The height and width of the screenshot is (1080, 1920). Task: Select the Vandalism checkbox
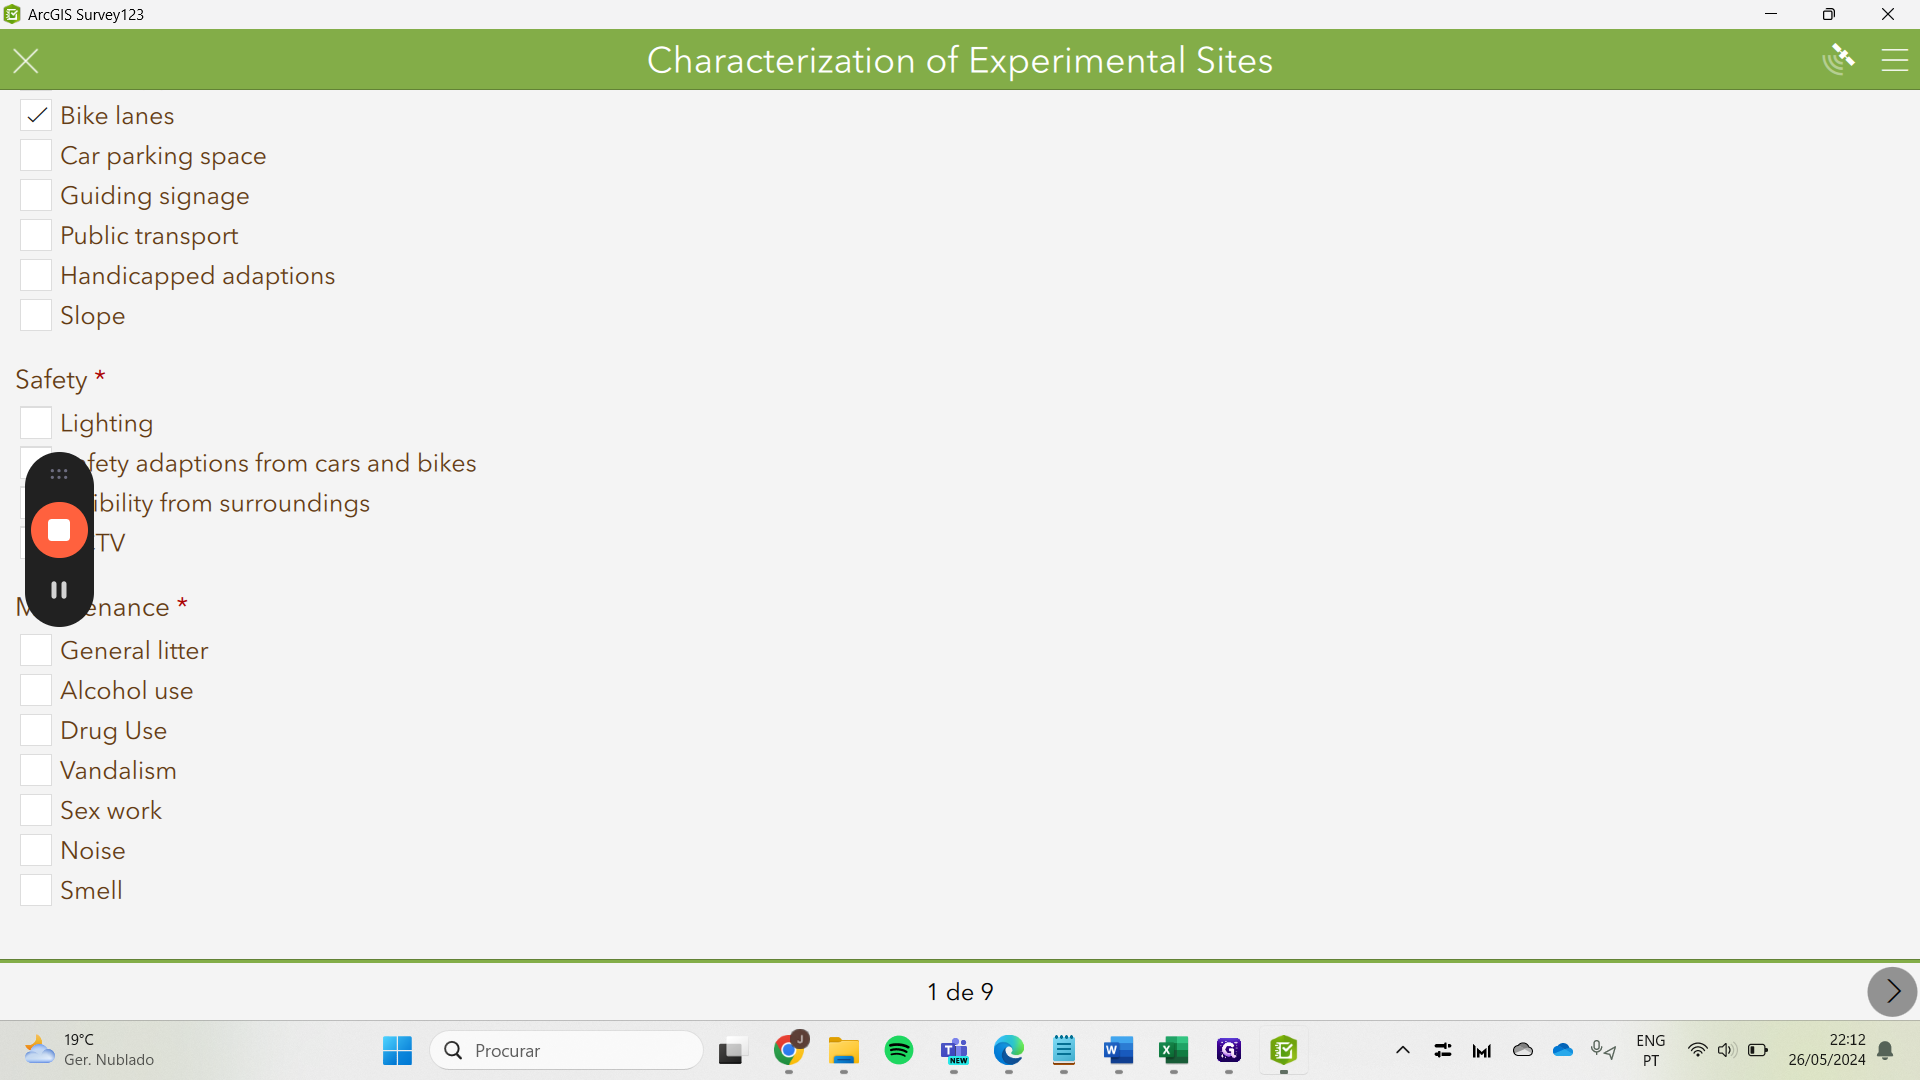[x=36, y=770]
